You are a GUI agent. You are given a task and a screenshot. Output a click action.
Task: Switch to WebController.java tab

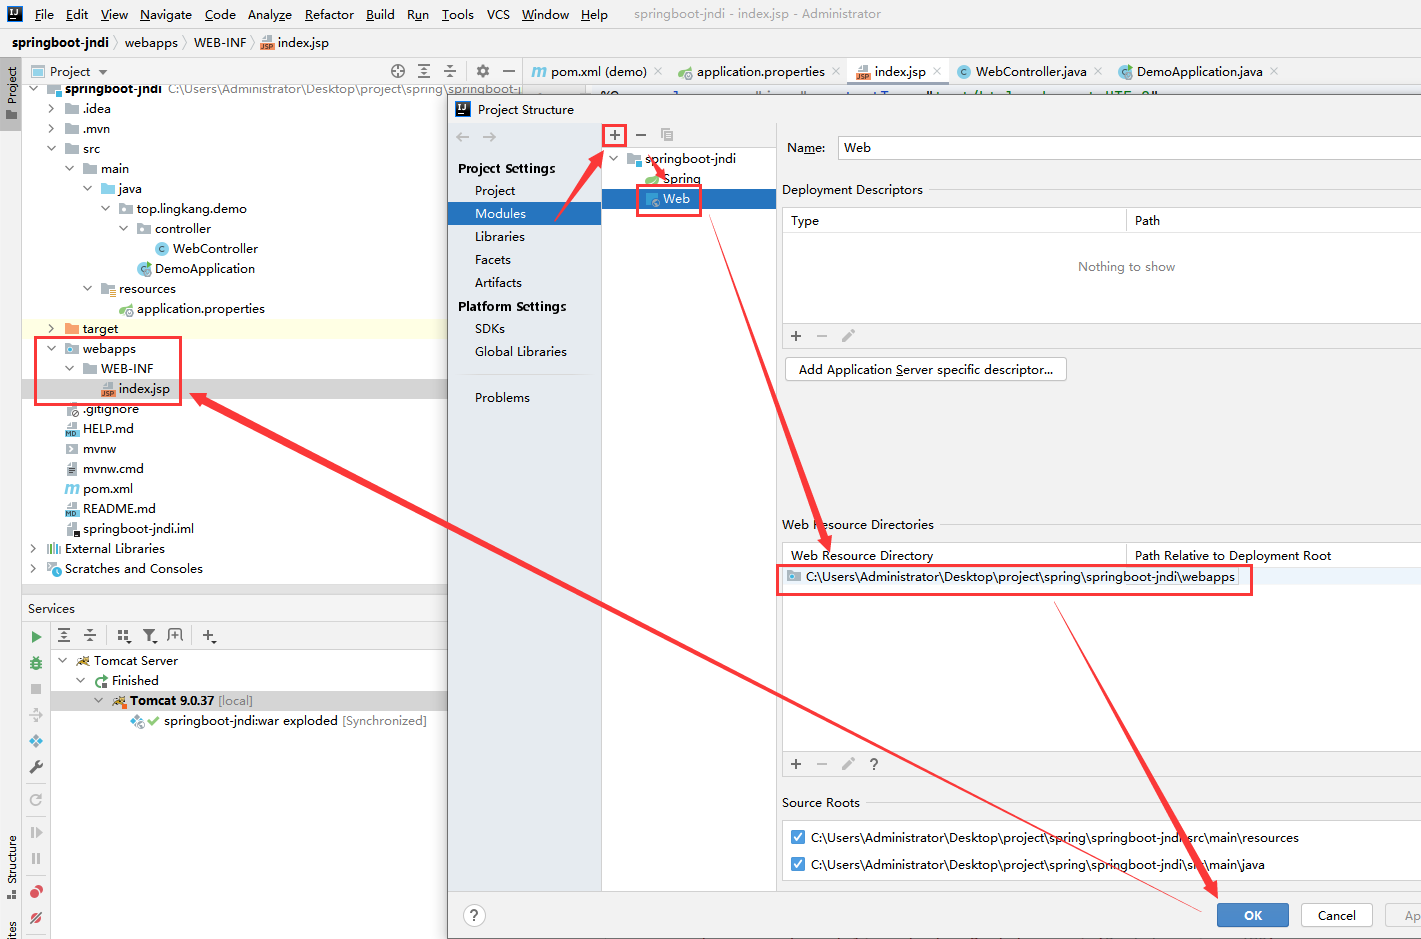(1029, 72)
